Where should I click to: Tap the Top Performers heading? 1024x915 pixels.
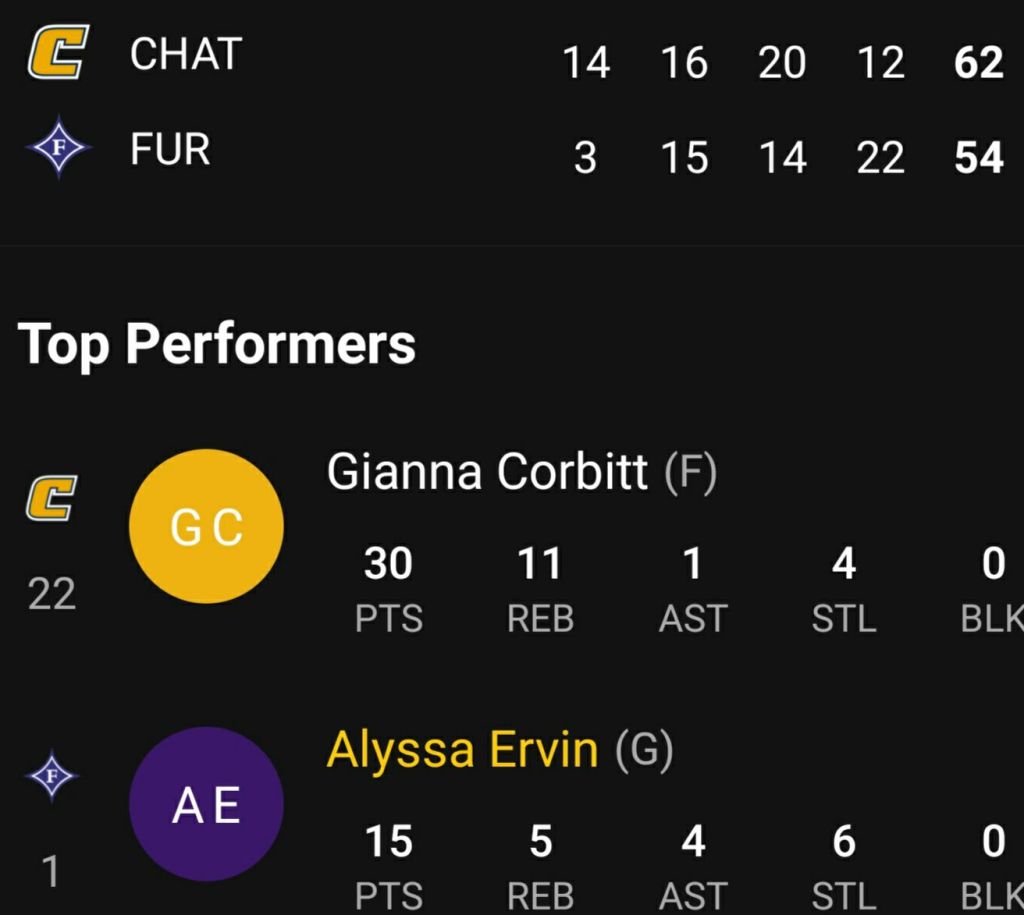(216, 344)
